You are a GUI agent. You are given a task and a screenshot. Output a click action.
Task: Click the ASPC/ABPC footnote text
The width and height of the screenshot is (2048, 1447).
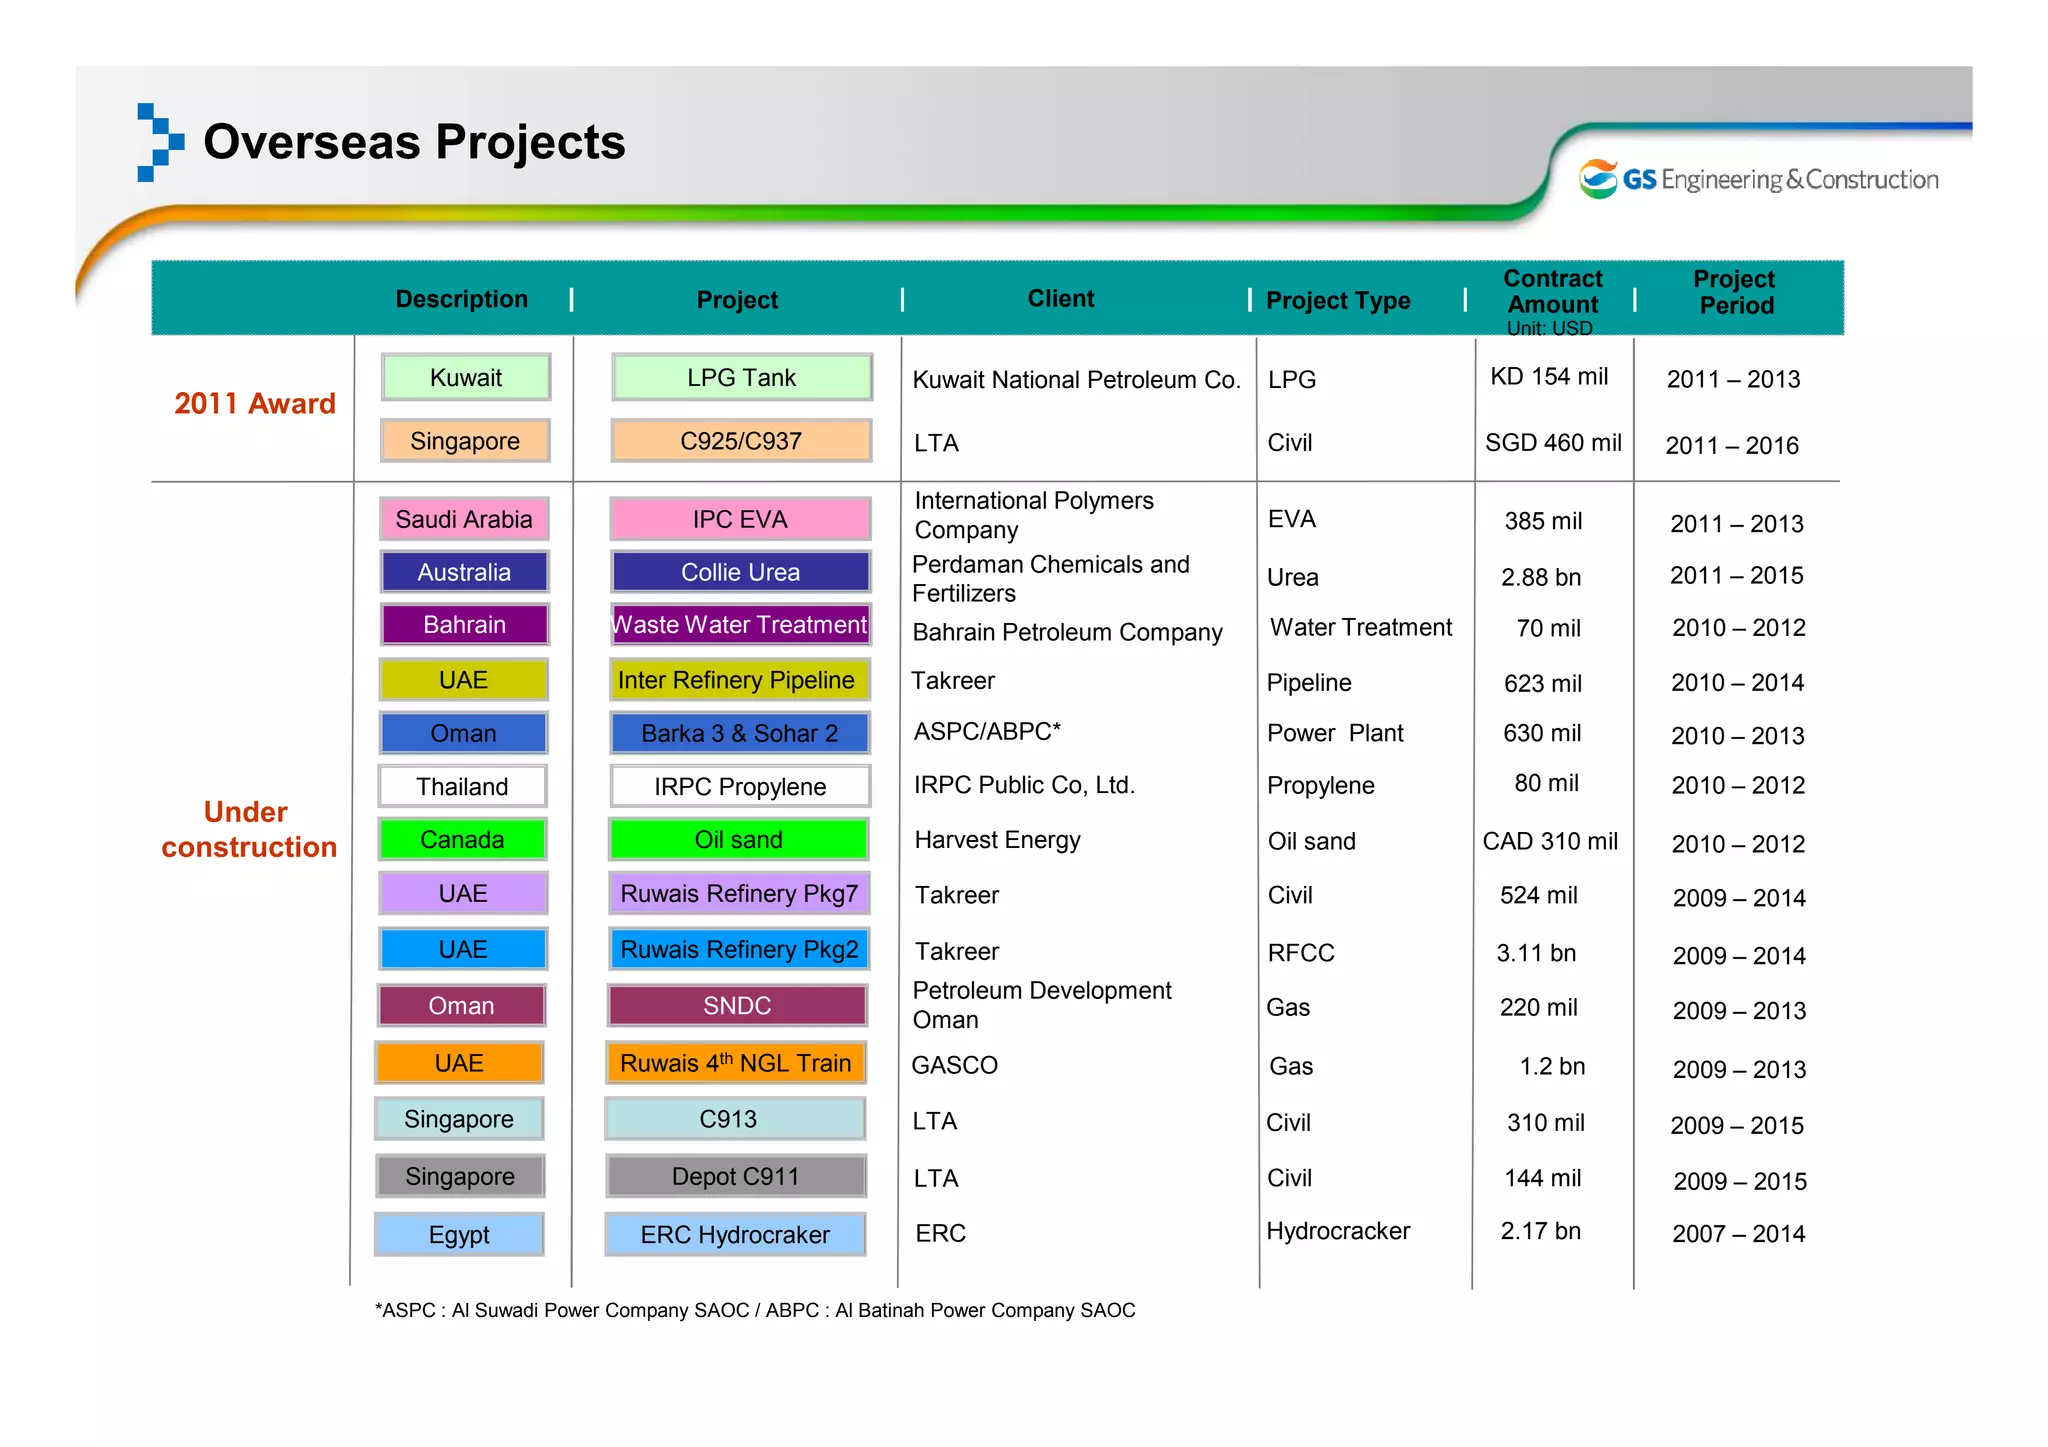coord(755,1310)
